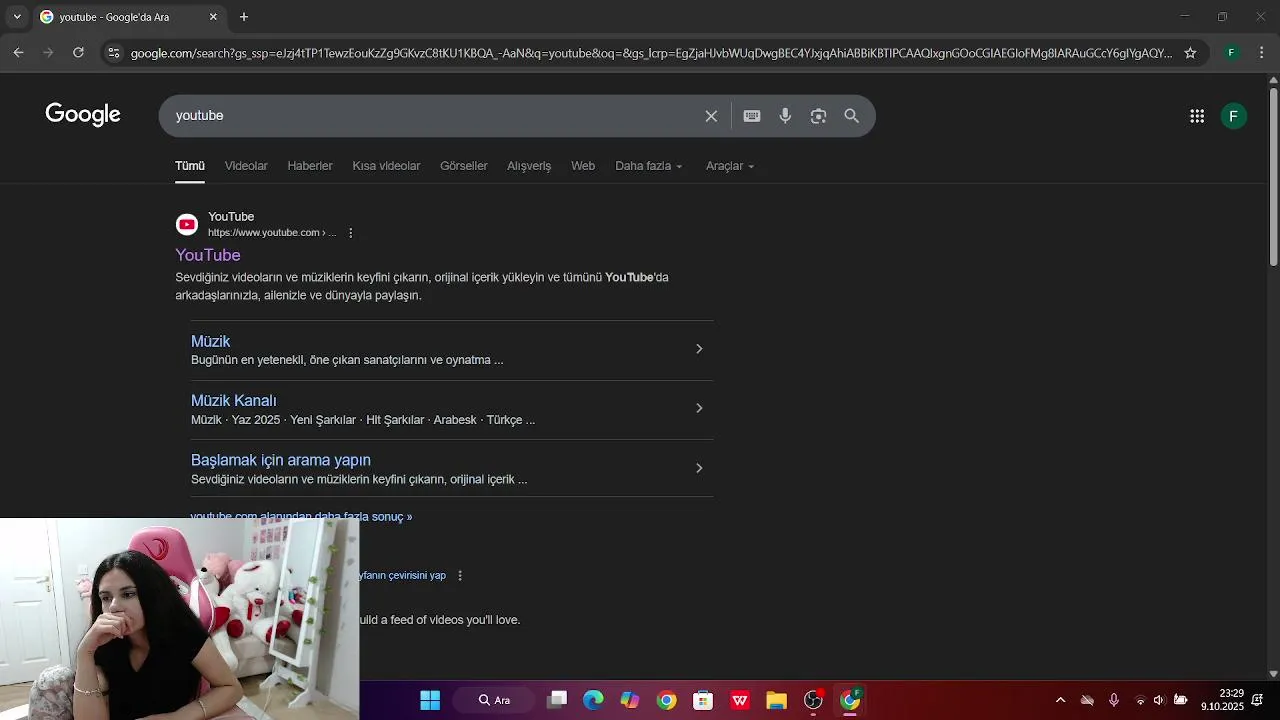Open Chrome three-dot menu

[1261, 53]
